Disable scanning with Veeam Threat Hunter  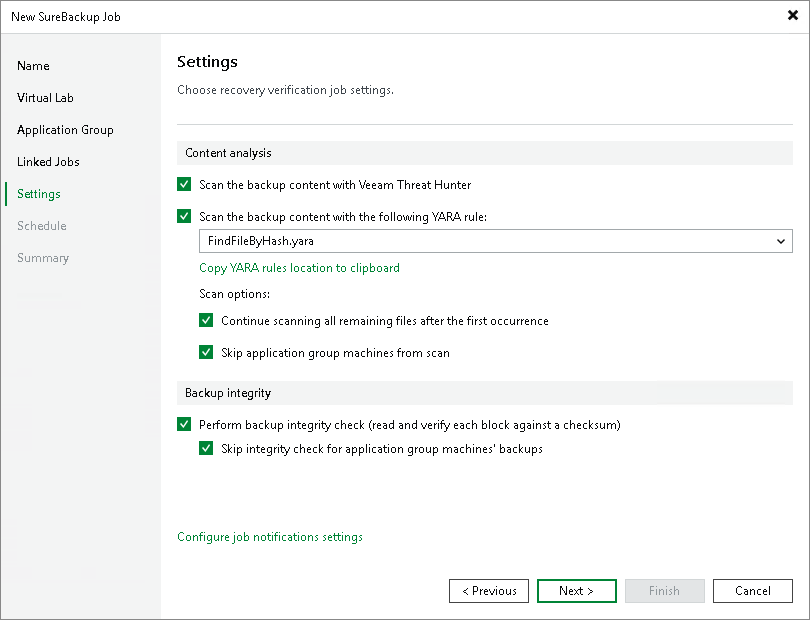click(184, 184)
